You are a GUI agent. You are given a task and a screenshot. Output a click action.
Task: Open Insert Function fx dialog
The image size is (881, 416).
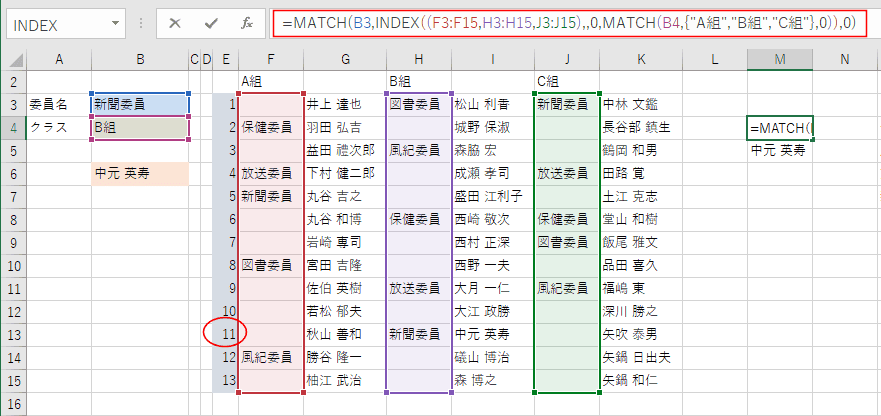246,23
